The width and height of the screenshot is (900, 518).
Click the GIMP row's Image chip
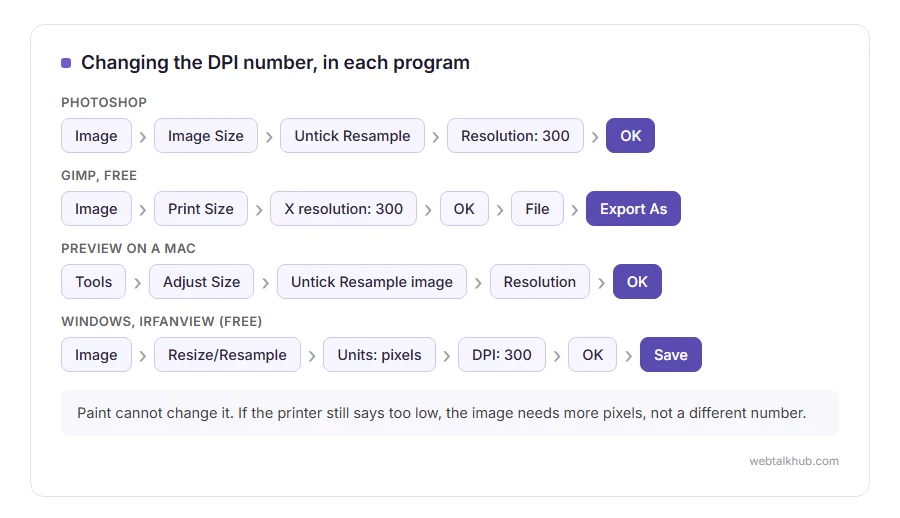coord(96,208)
